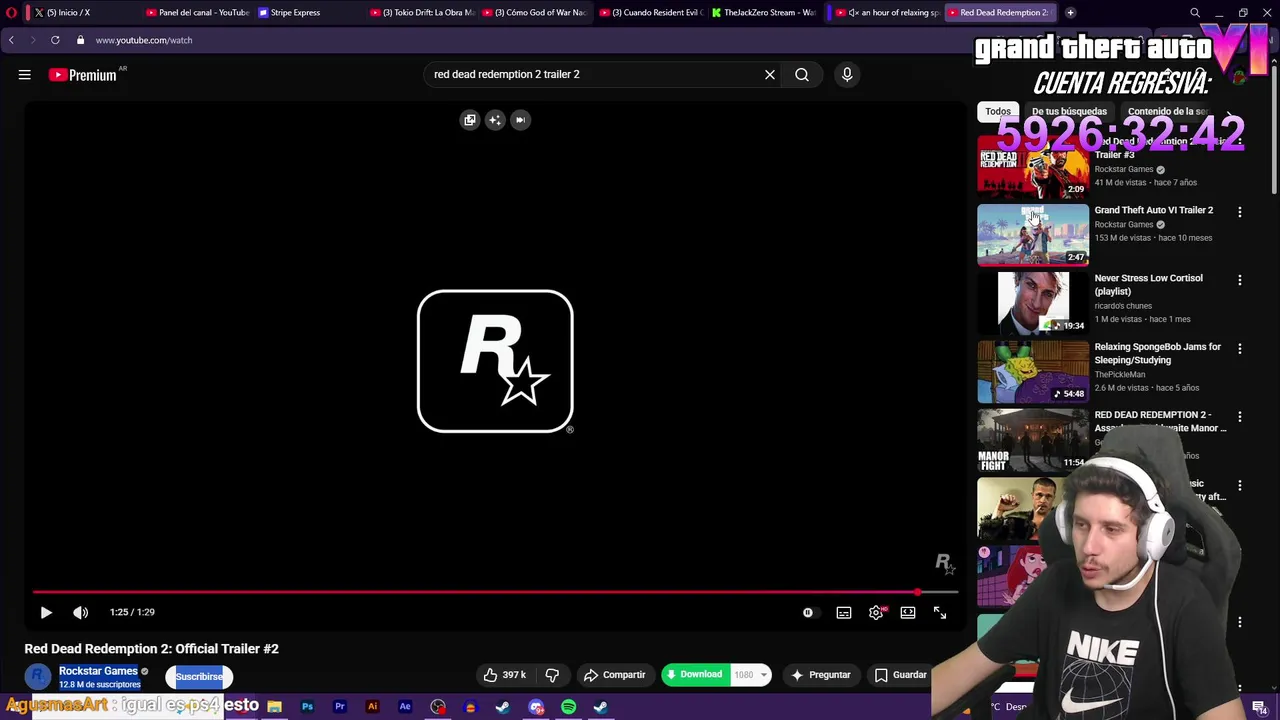Image resolution: width=1280 pixels, height=720 pixels.
Task: Switch to the Cuando Resident Evil browser tab
Action: pyautogui.click(x=651, y=13)
